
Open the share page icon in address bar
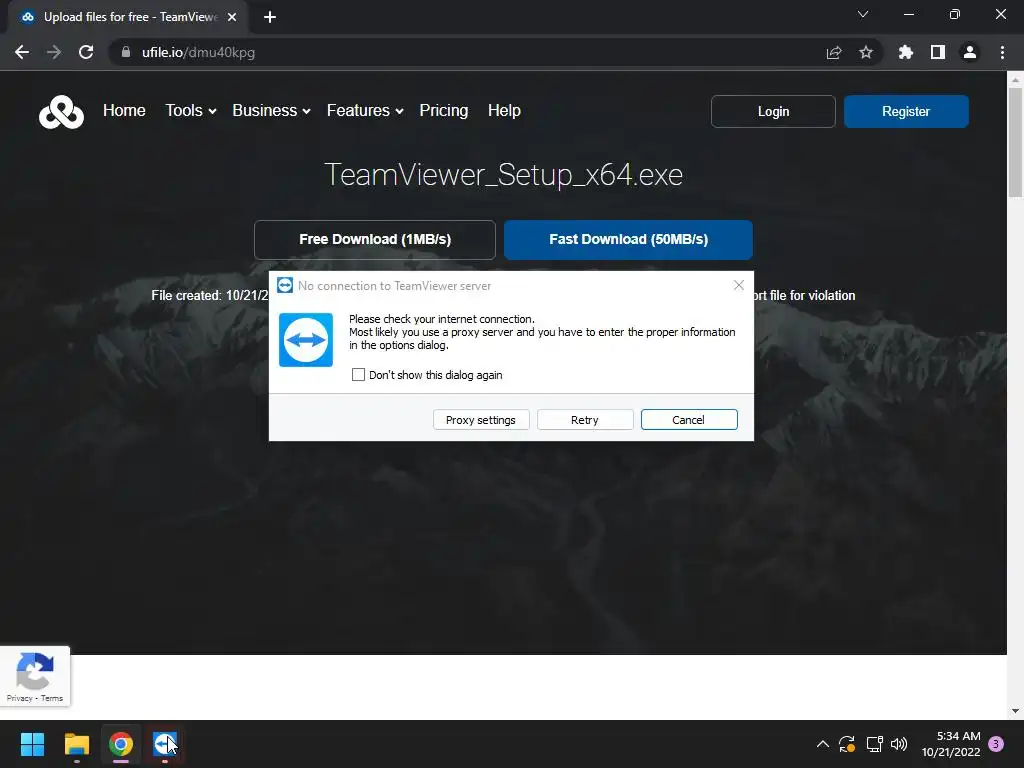pos(834,52)
